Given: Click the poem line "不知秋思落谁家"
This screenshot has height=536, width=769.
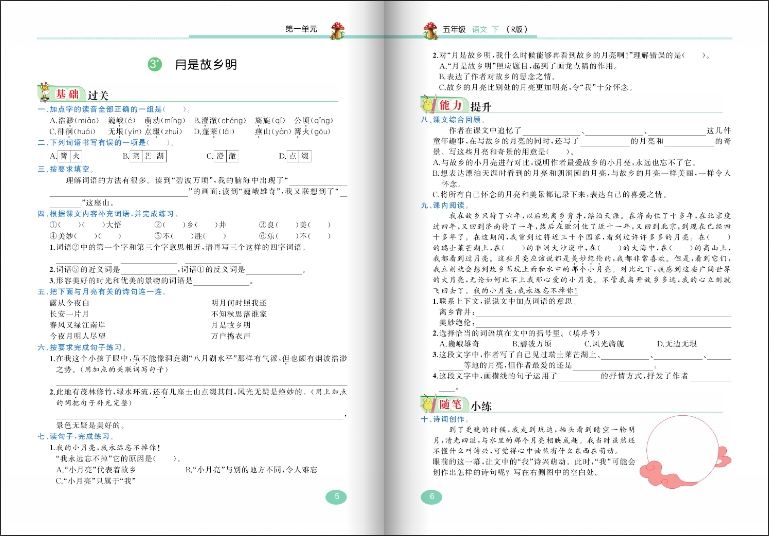Looking at the screenshot, I should pyautogui.click(x=239, y=314).
